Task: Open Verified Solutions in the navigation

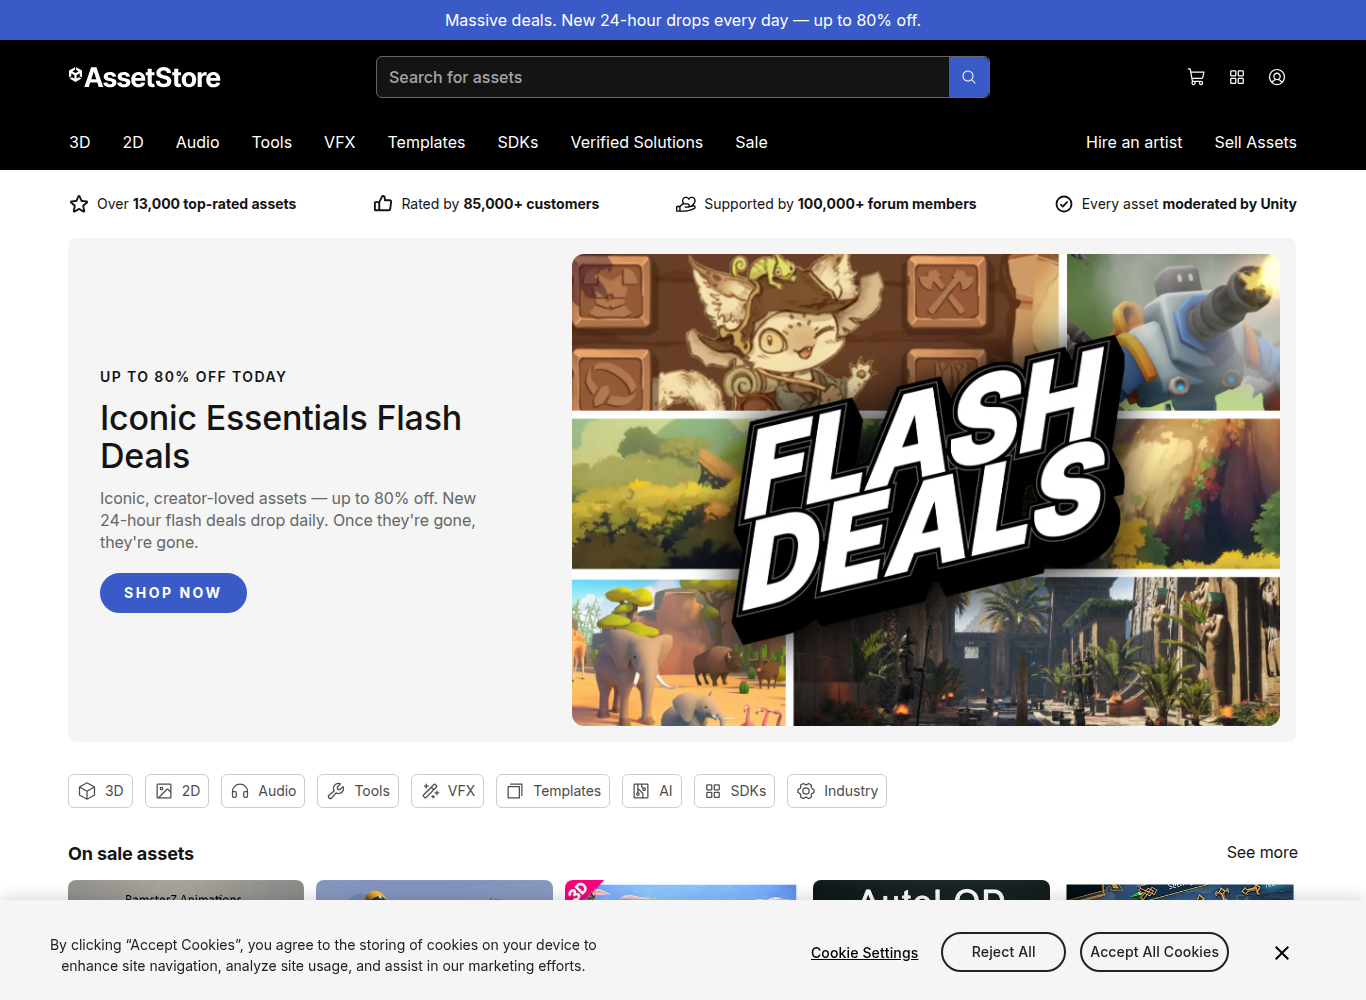Action: coord(637,142)
